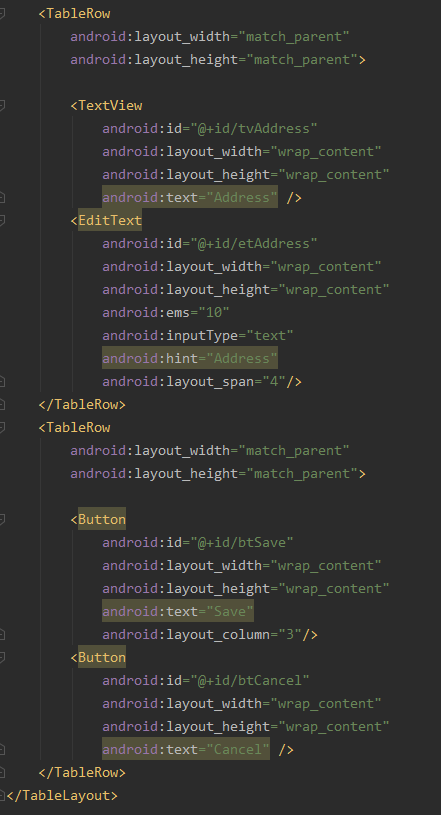The height and width of the screenshot is (815, 441).
Task: Click the android:text="Cancel" attribute
Action: tap(186, 749)
